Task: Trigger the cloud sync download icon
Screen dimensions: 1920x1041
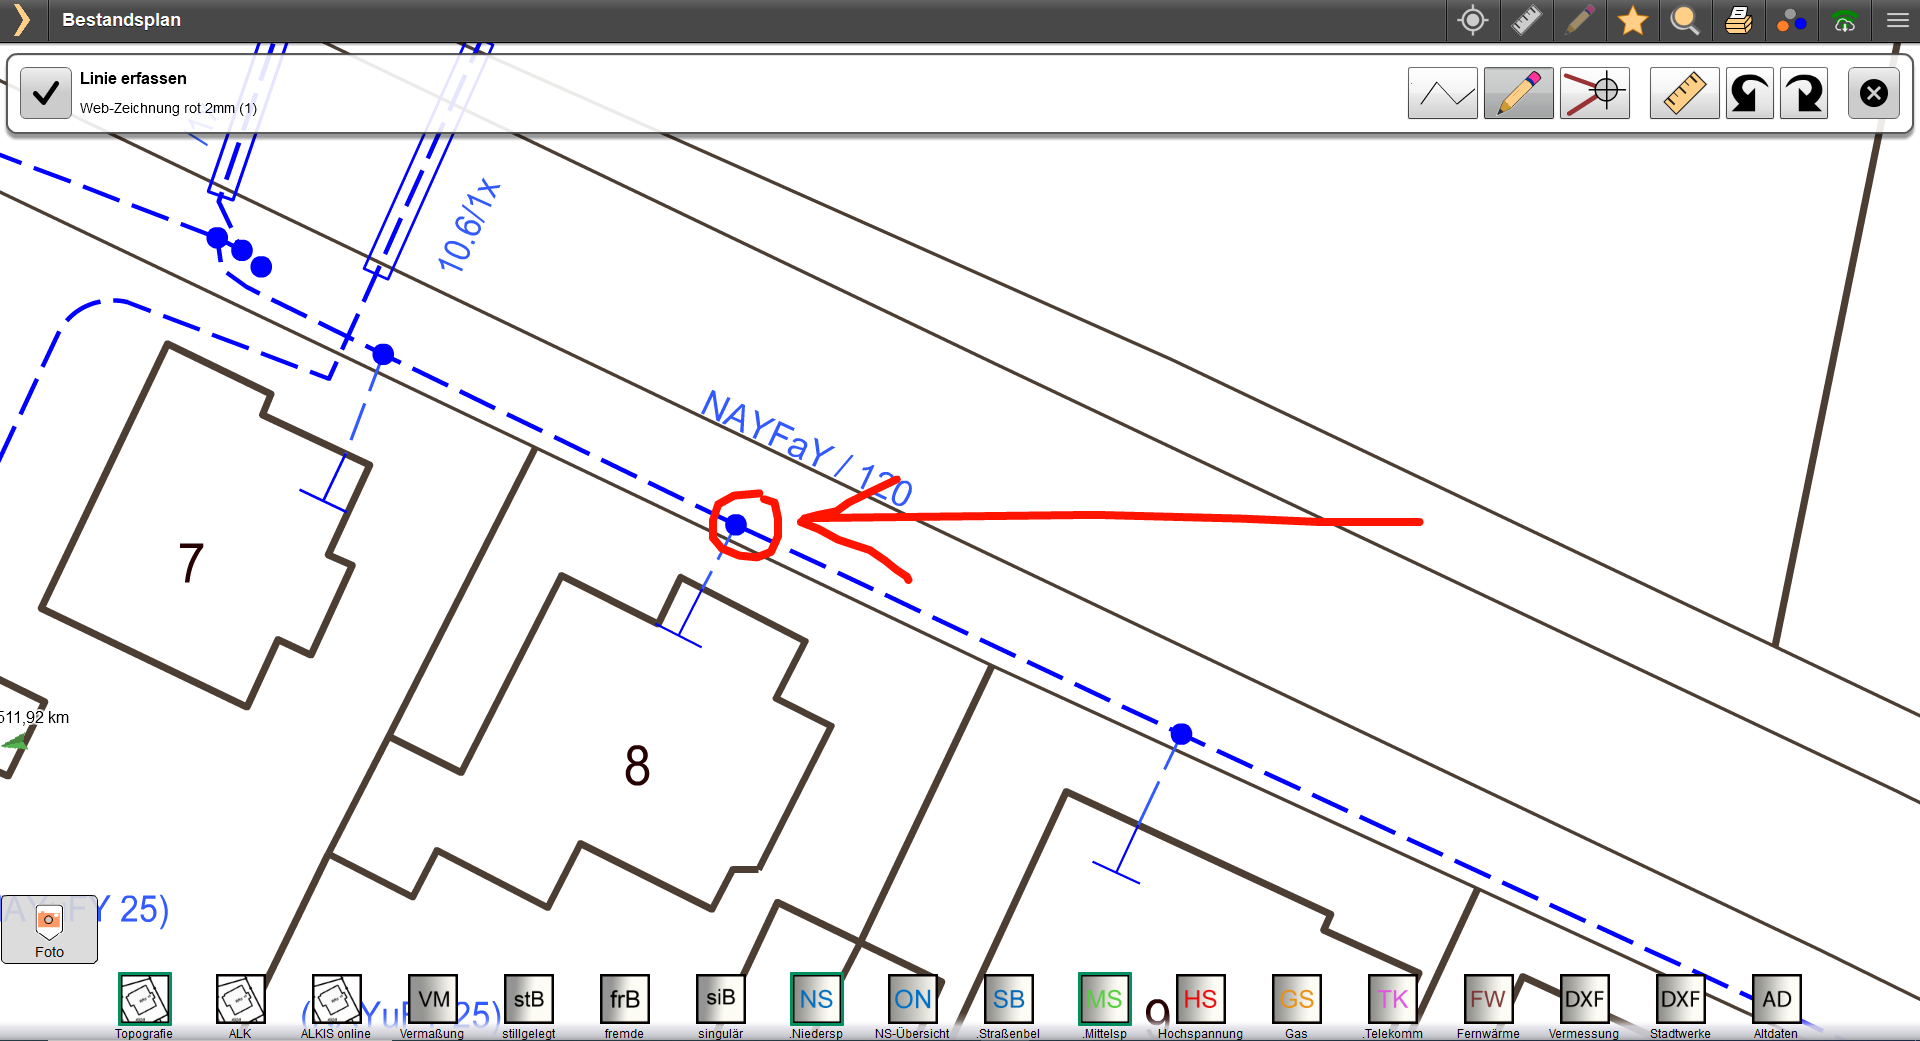Action: (1845, 20)
